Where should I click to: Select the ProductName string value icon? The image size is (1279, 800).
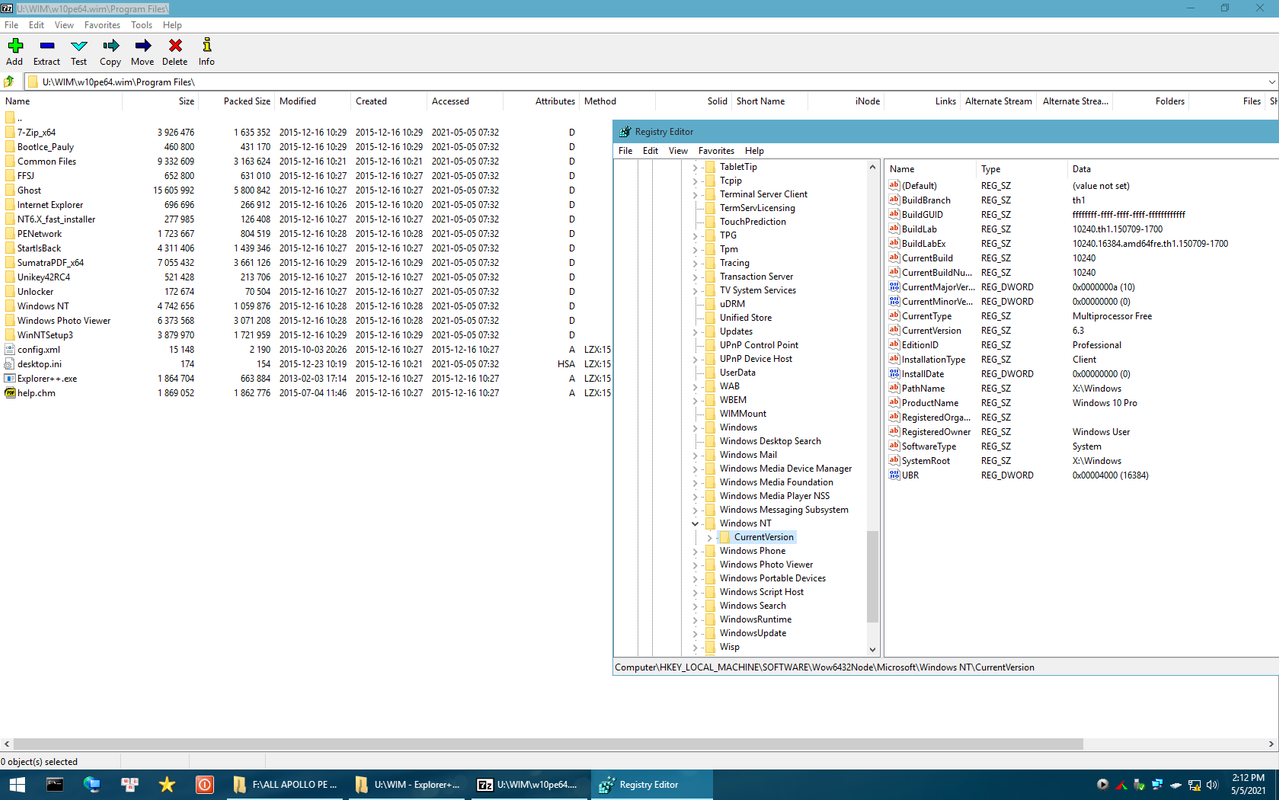coord(895,403)
